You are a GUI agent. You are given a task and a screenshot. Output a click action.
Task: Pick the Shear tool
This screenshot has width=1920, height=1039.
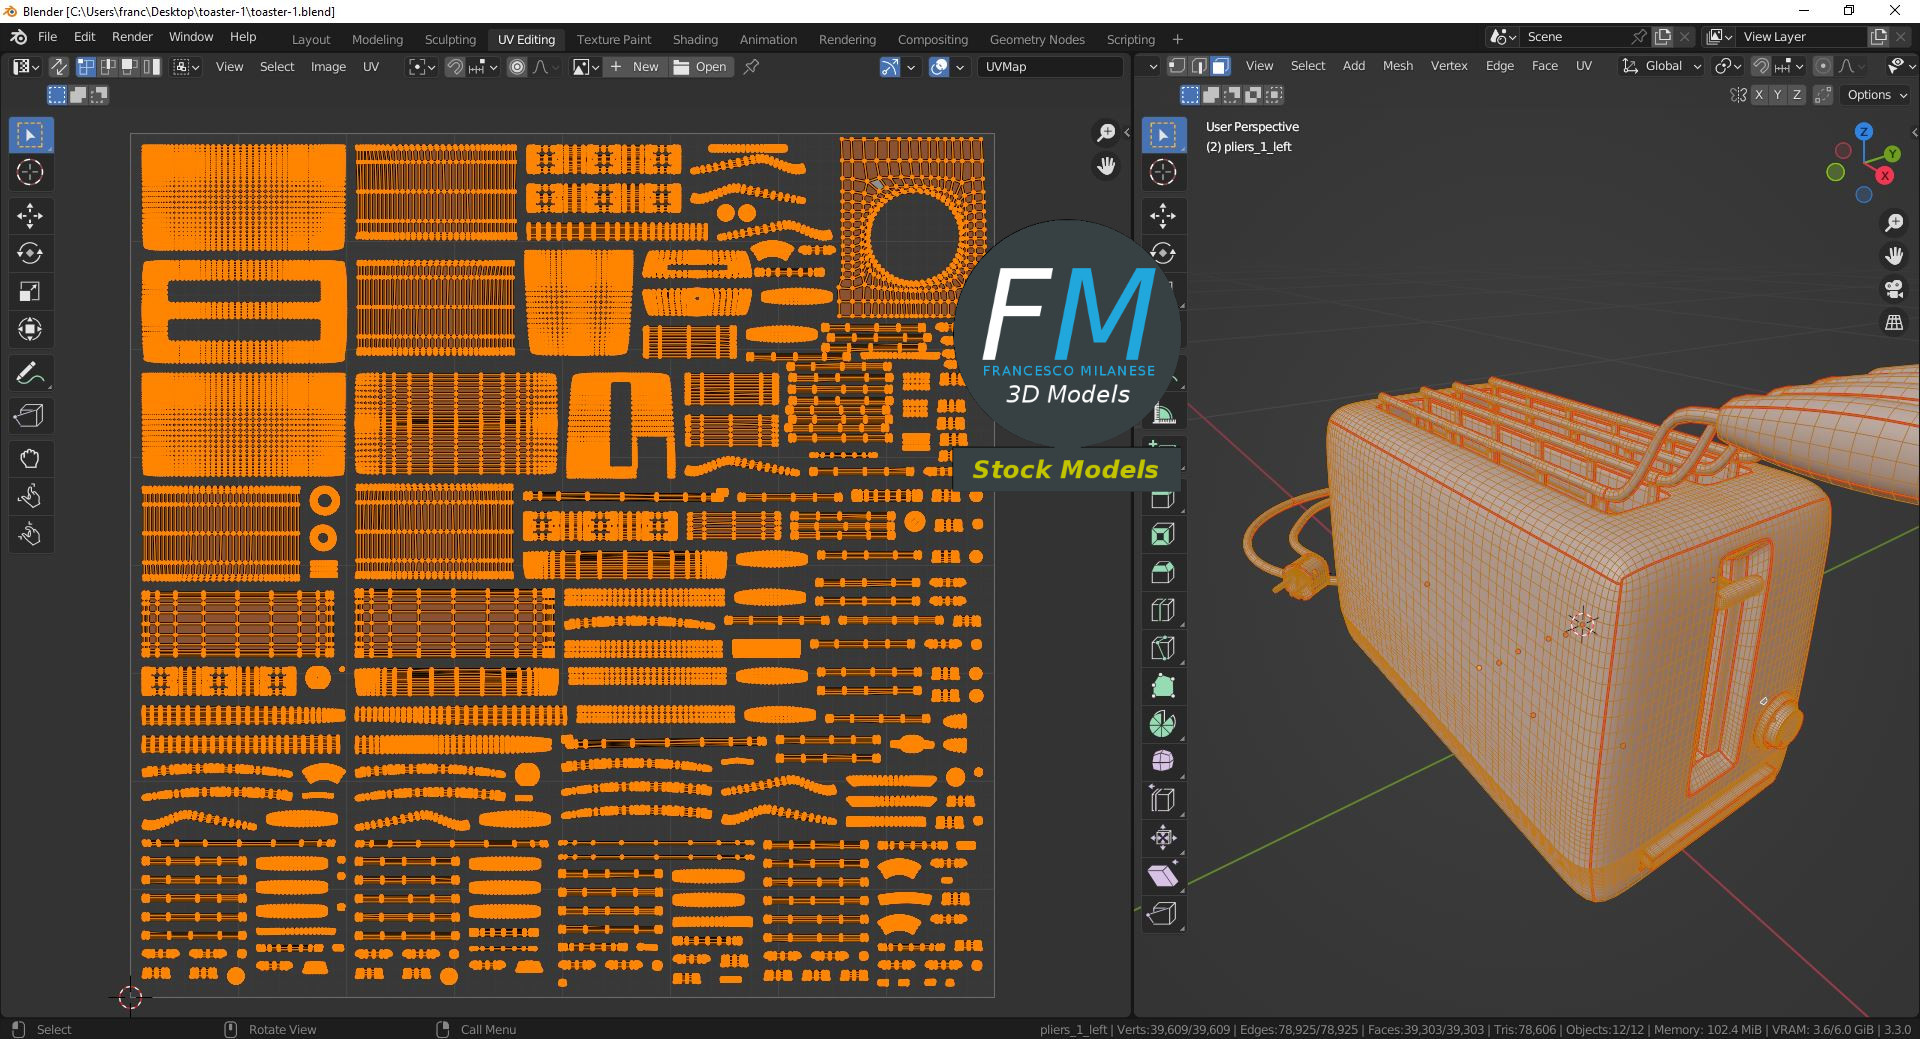1162,876
